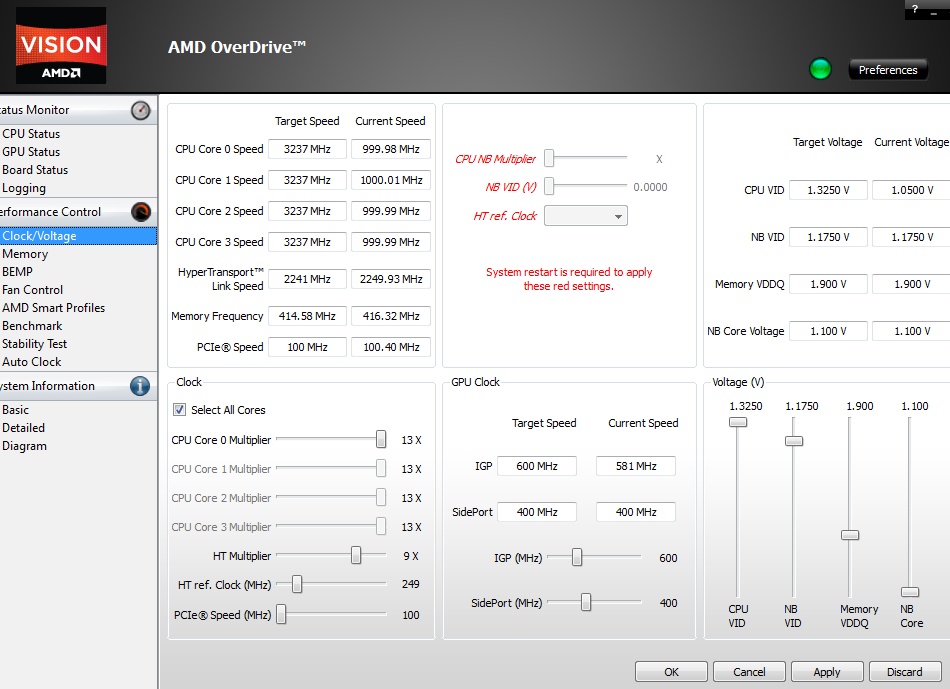This screenshot has height=689, width=950.
Task: Click the PCIe Speed (MHz) slider handle
Action: pyautogui.click(x=281, y=614)
